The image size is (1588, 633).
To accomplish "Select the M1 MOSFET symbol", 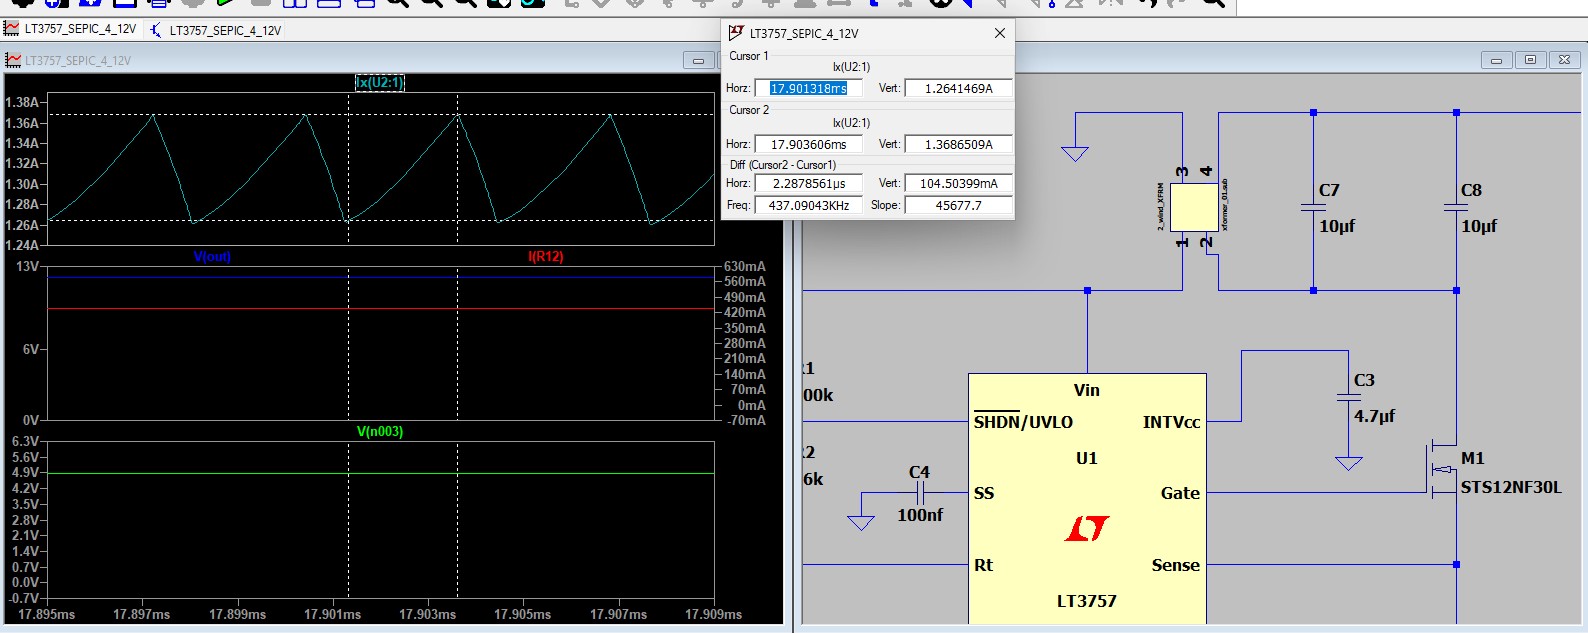I will coord(1442,470).
